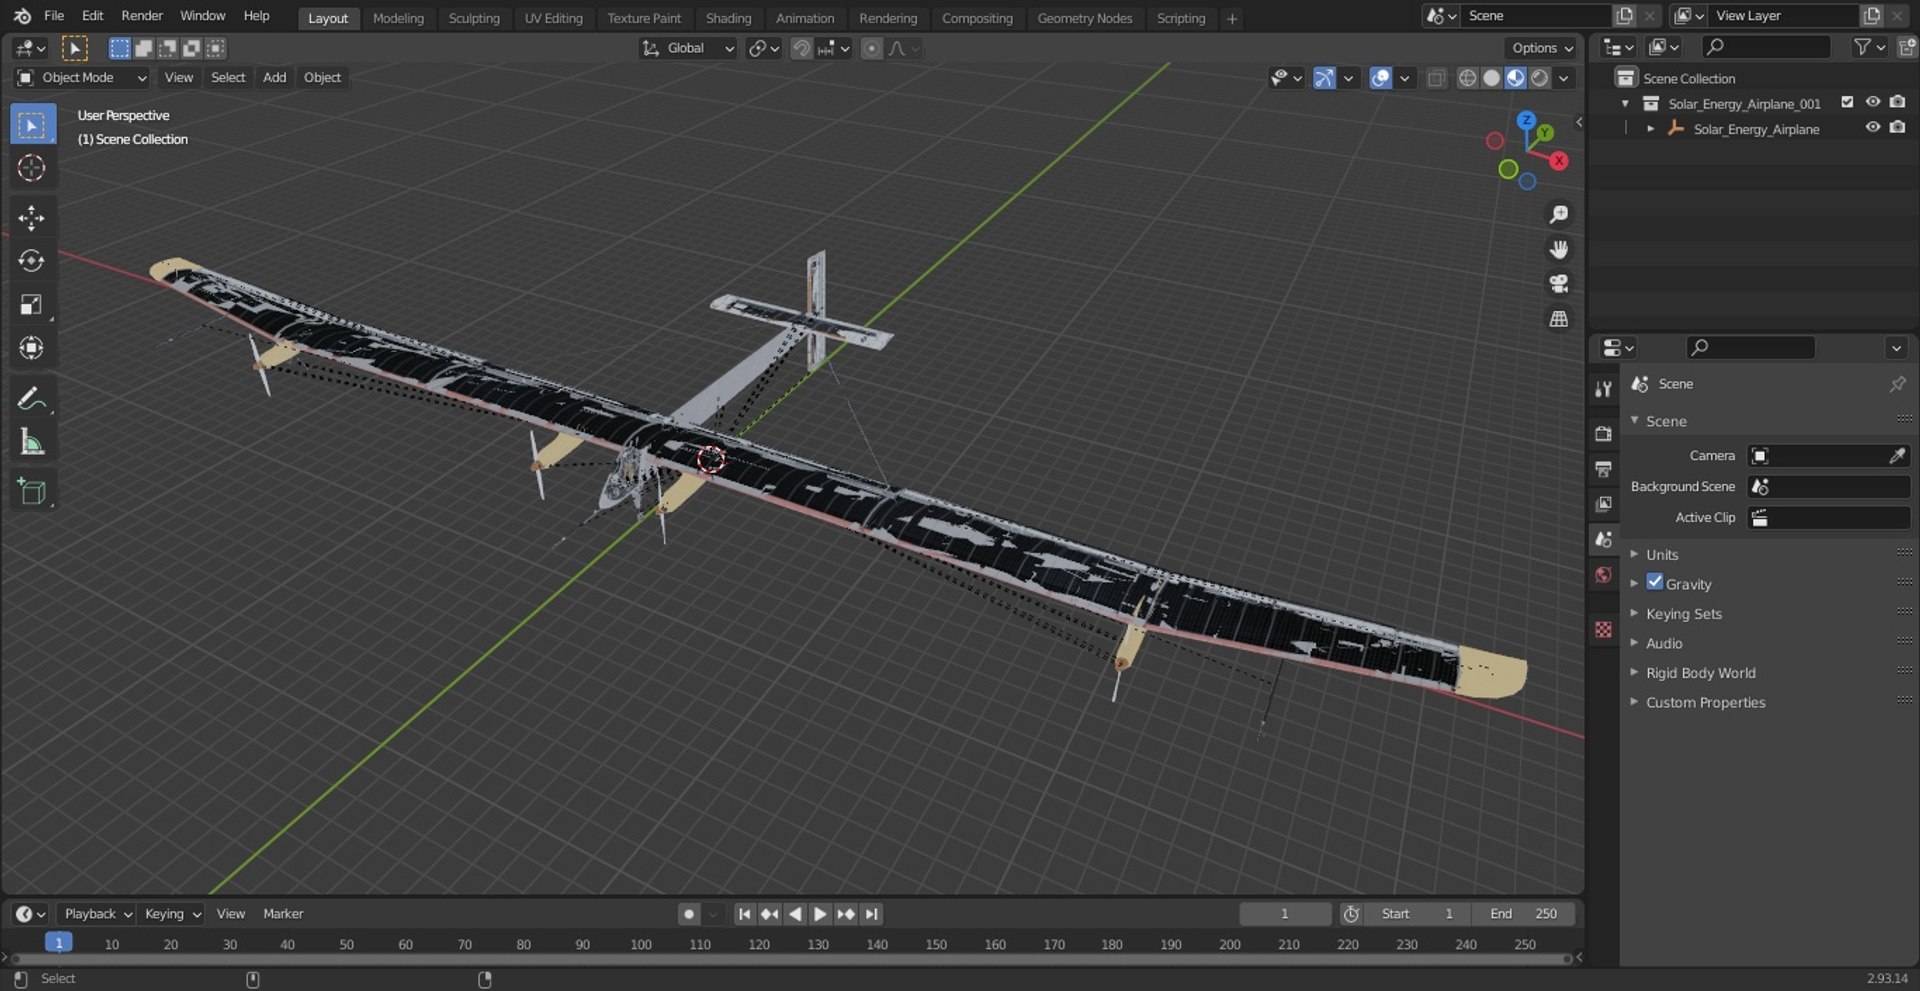
Task: Activate the Scale tool
Action: pyautogui.click(x=31, y=305)
